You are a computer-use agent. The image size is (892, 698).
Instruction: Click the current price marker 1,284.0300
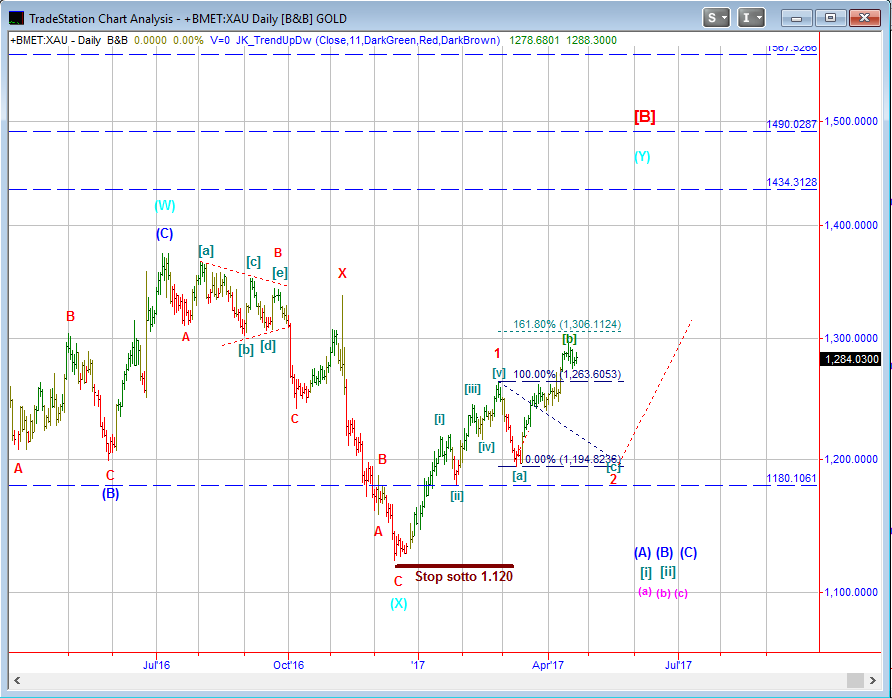[851, 359]
